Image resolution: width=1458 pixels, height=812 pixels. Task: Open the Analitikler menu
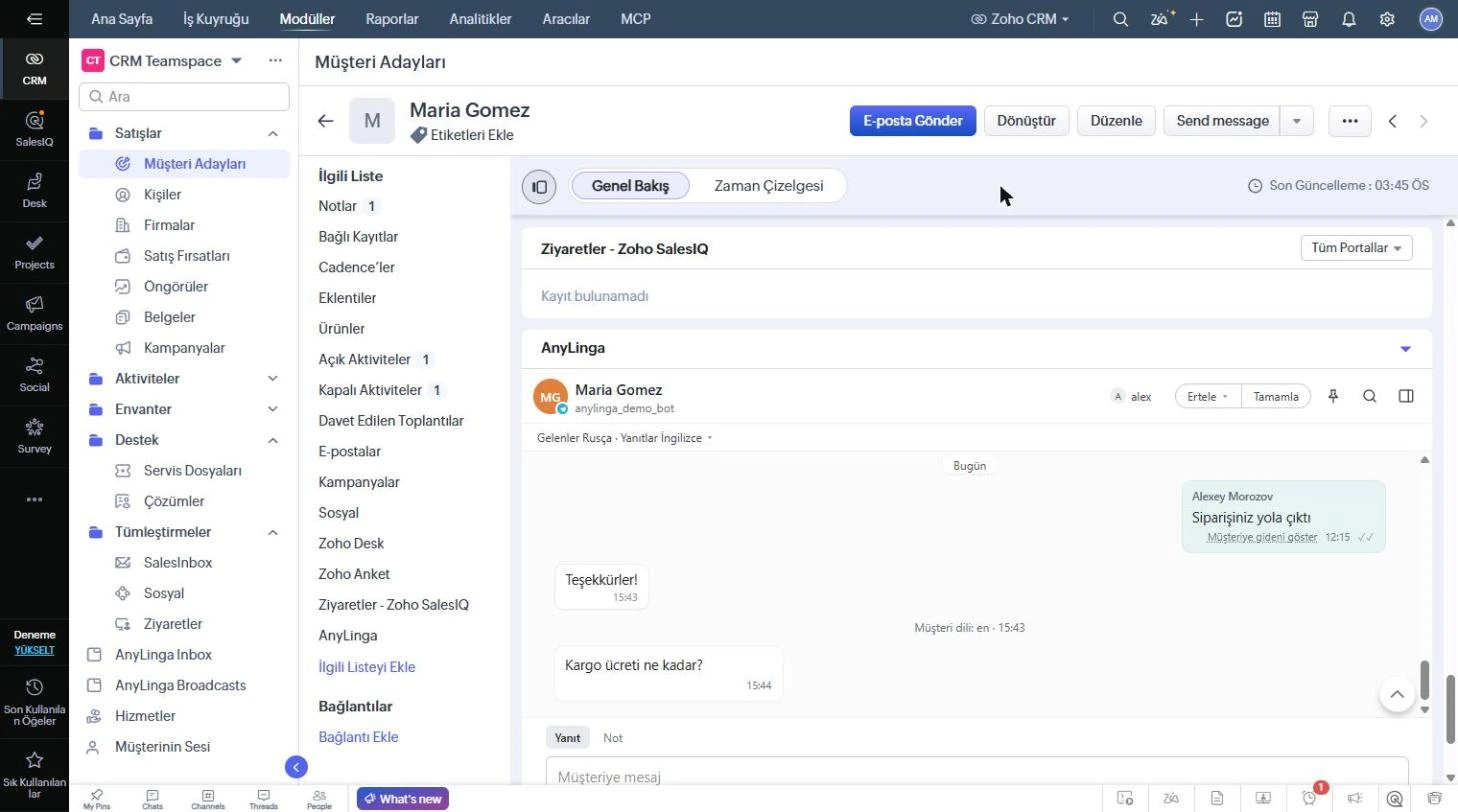(x=480, y=19)
